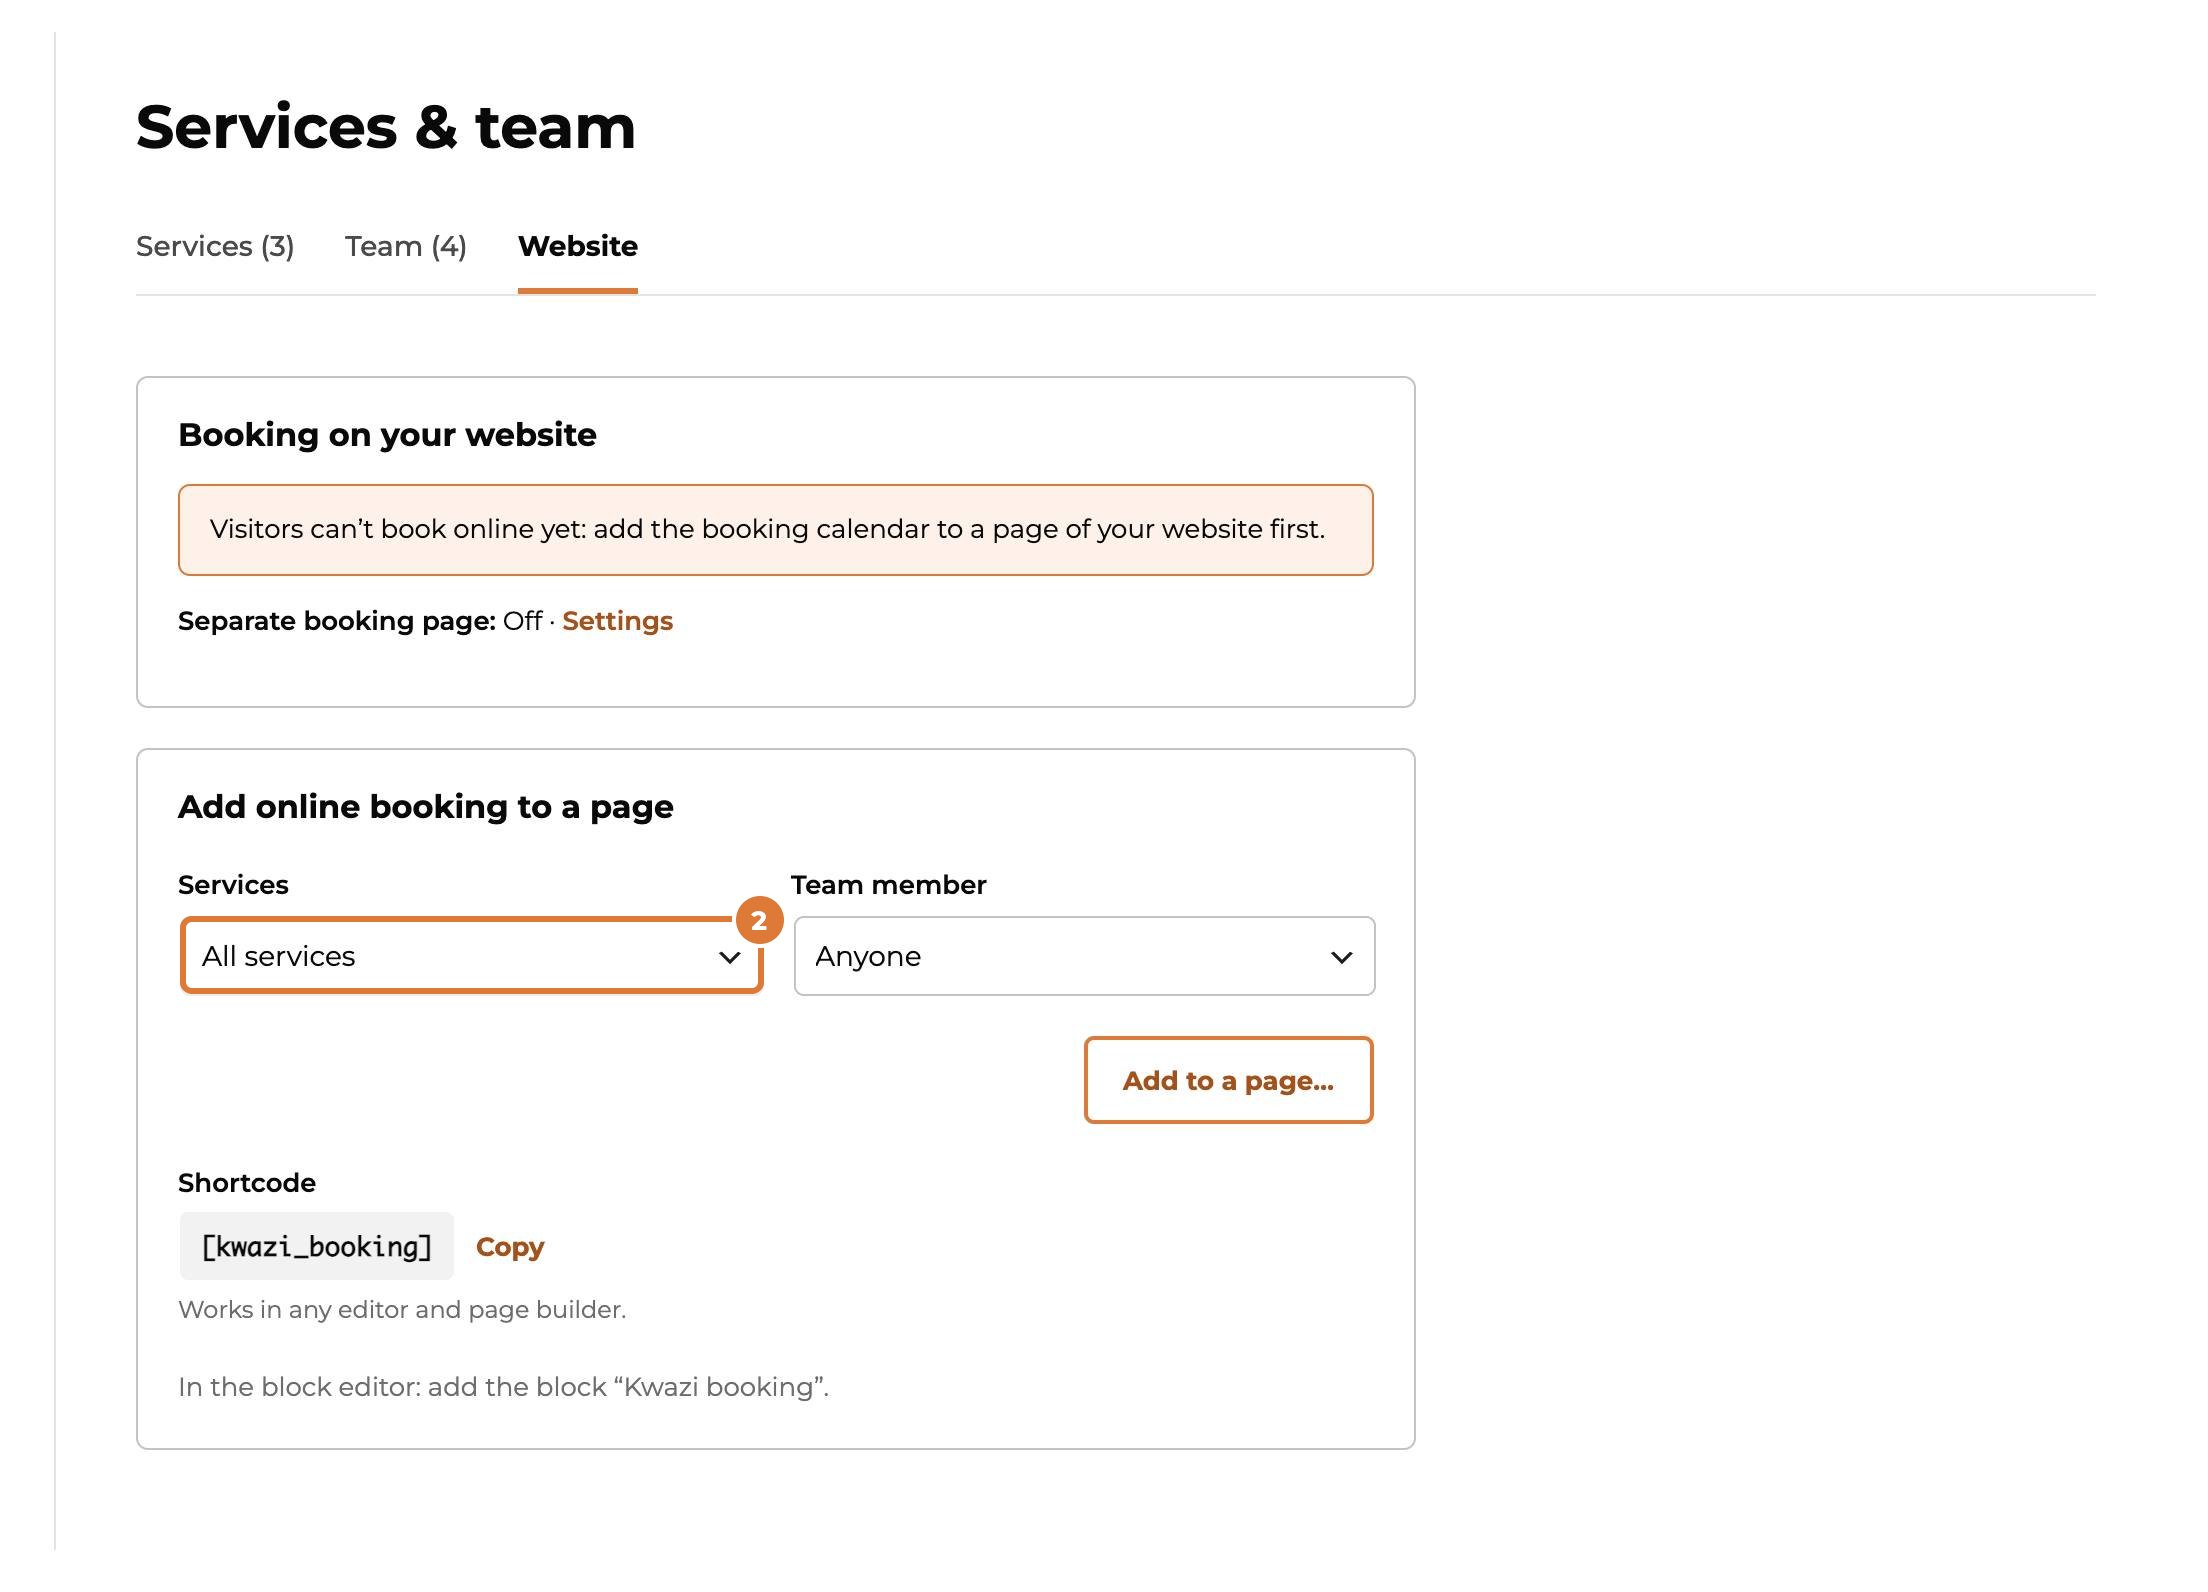Switch to the Services (3) tab
The width and height of the screenshot is (2208, 1592).
[x=215, y=246]
